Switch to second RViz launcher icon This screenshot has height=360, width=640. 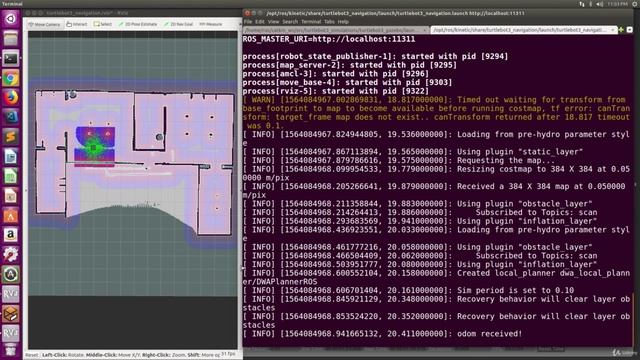click(x=11, y=333)
